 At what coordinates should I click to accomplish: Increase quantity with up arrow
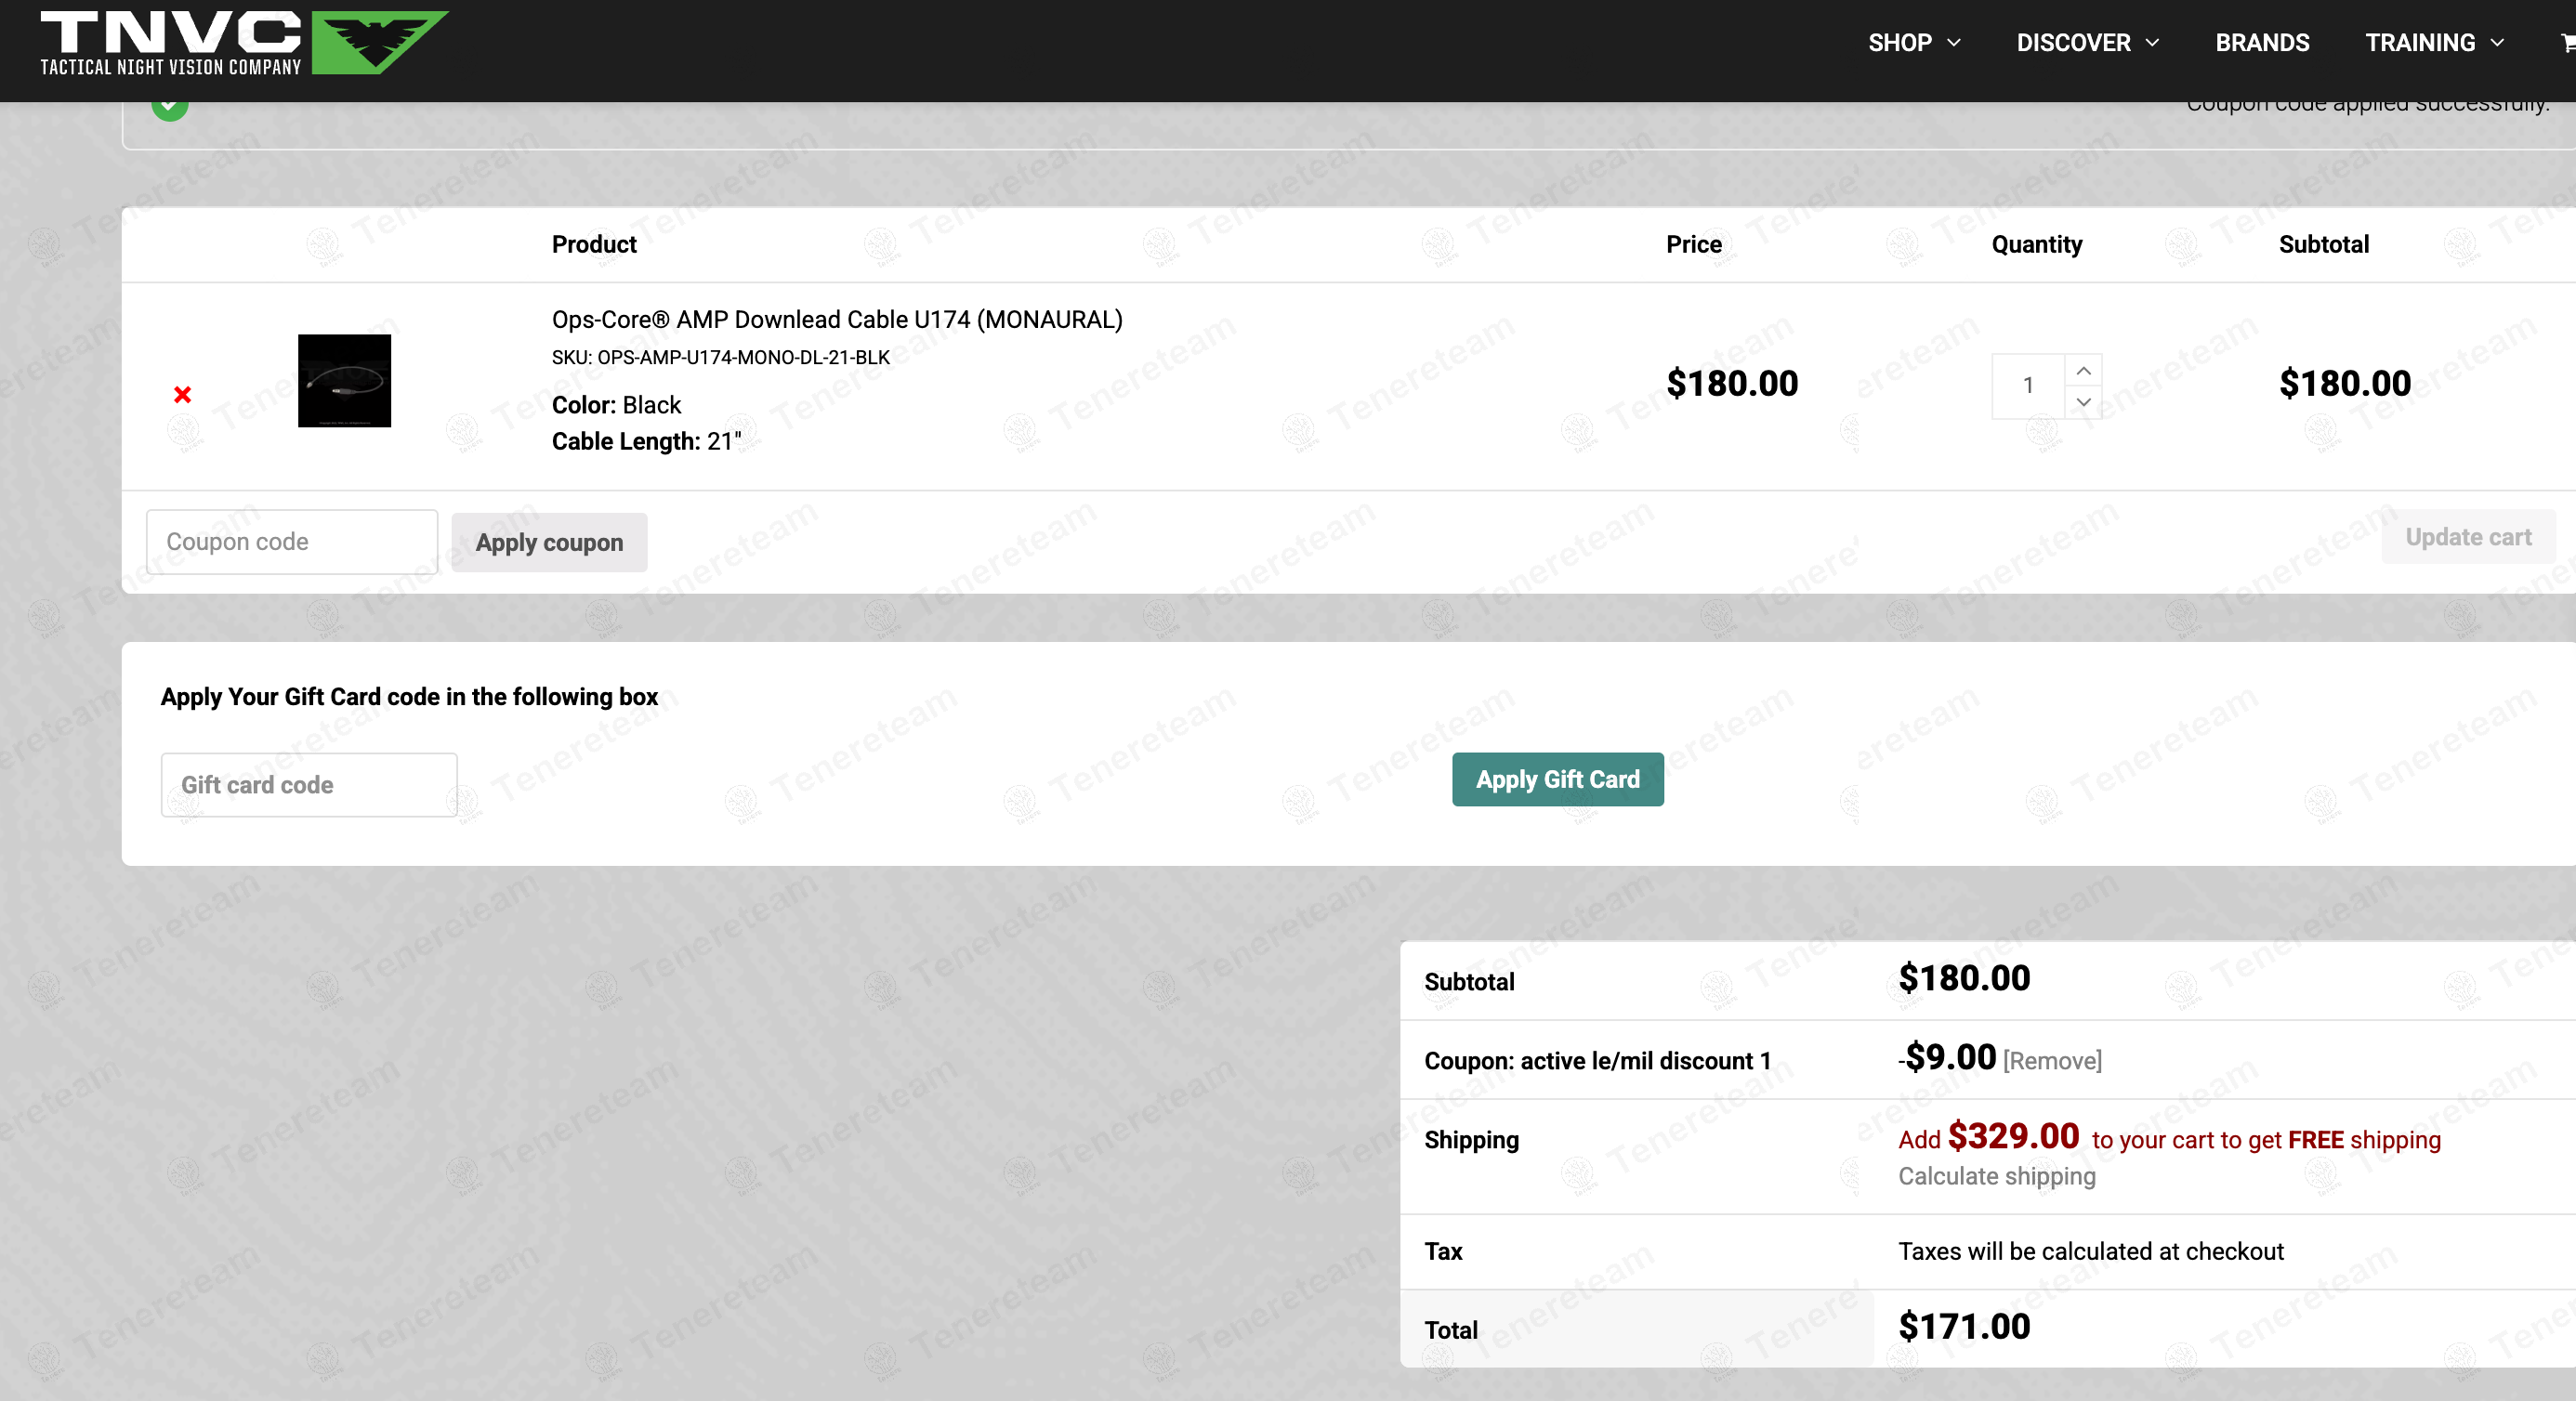(2083, 370)
